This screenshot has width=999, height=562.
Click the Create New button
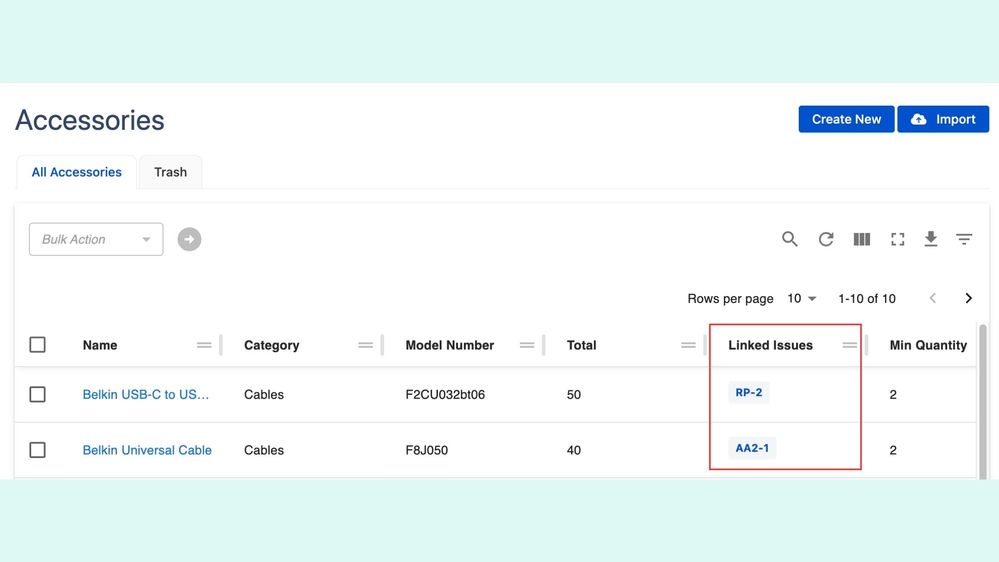point(846,119)
